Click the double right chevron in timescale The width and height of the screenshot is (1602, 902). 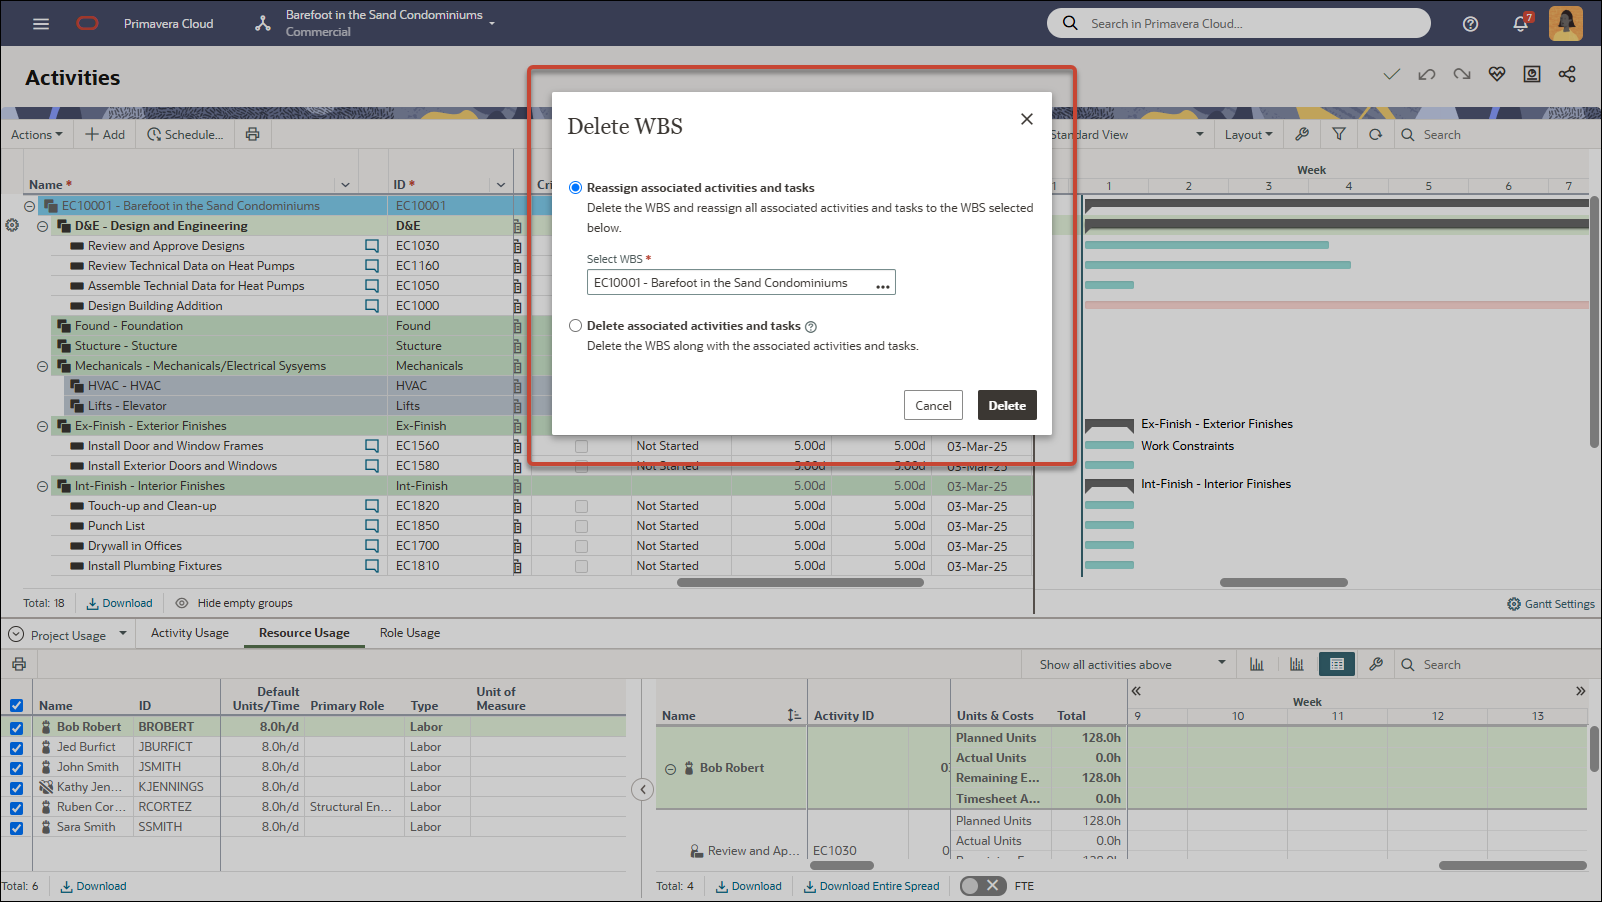[x=1580, y=691]
